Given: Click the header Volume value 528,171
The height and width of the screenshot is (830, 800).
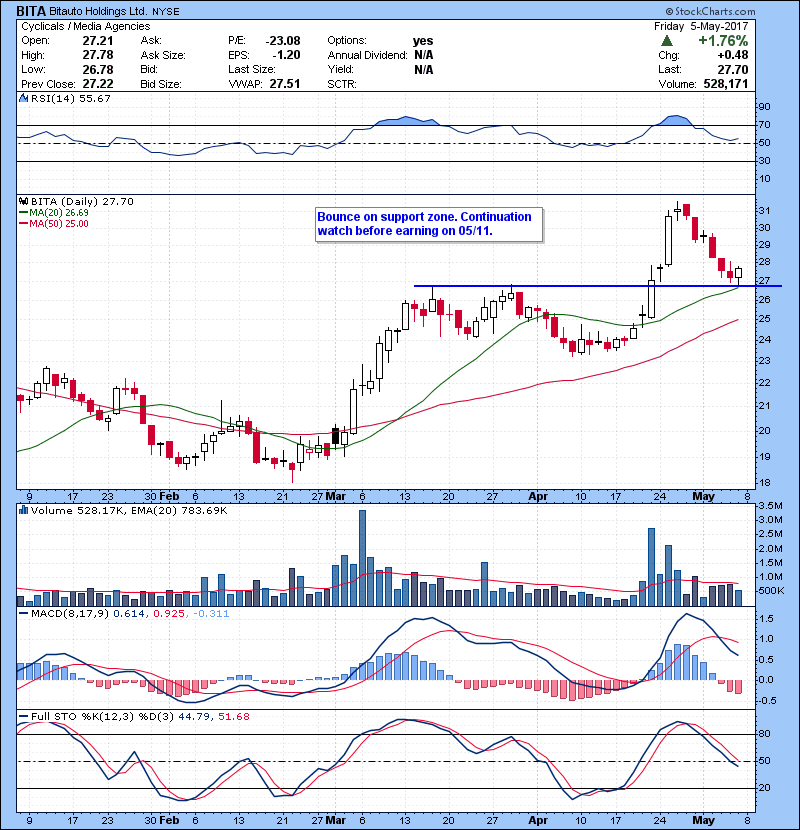Looking at the screenshot, I should pos(726,84).
